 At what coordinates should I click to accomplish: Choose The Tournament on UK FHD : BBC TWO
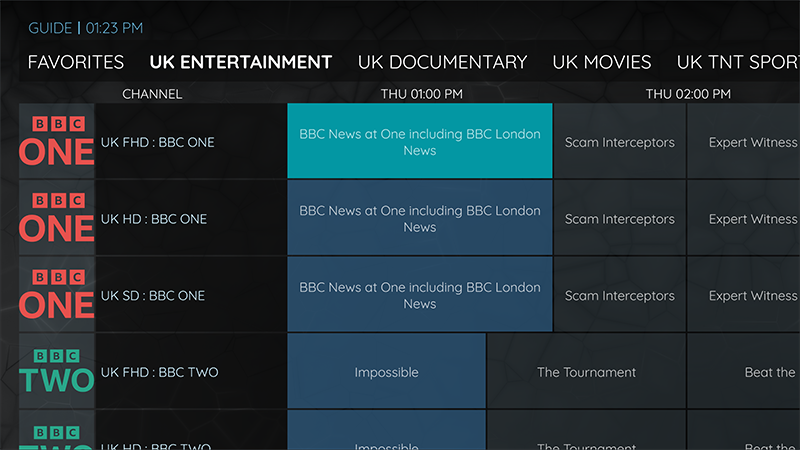coord(586,372)
